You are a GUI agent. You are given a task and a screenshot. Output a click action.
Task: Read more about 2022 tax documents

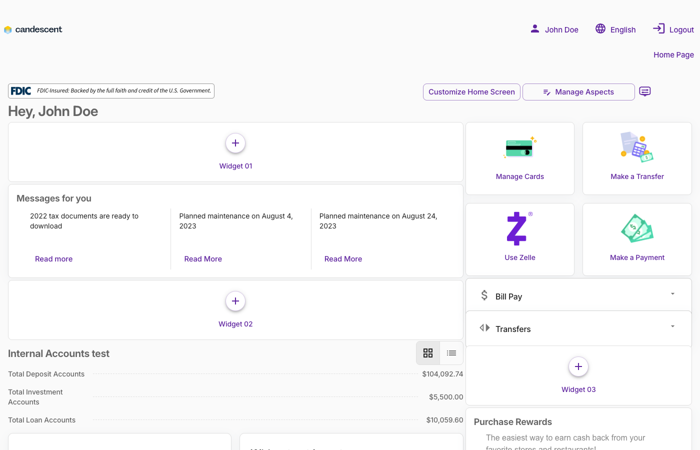click(54, 259)
